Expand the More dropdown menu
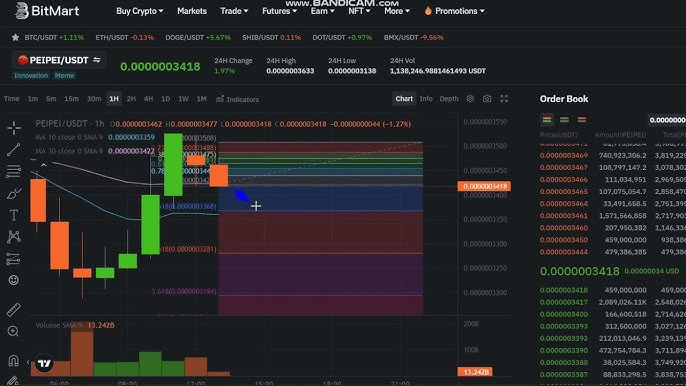 coord(397,11)
